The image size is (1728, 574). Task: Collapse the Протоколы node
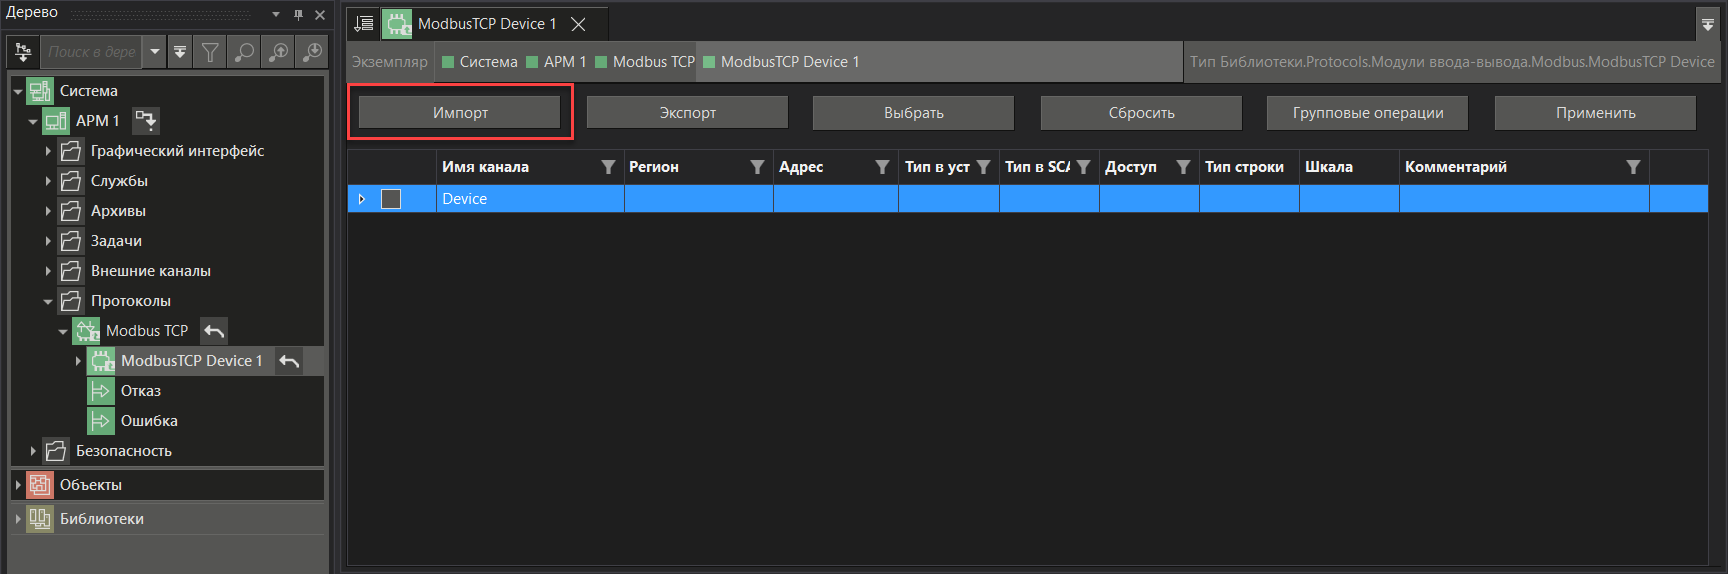click(48, 301)
